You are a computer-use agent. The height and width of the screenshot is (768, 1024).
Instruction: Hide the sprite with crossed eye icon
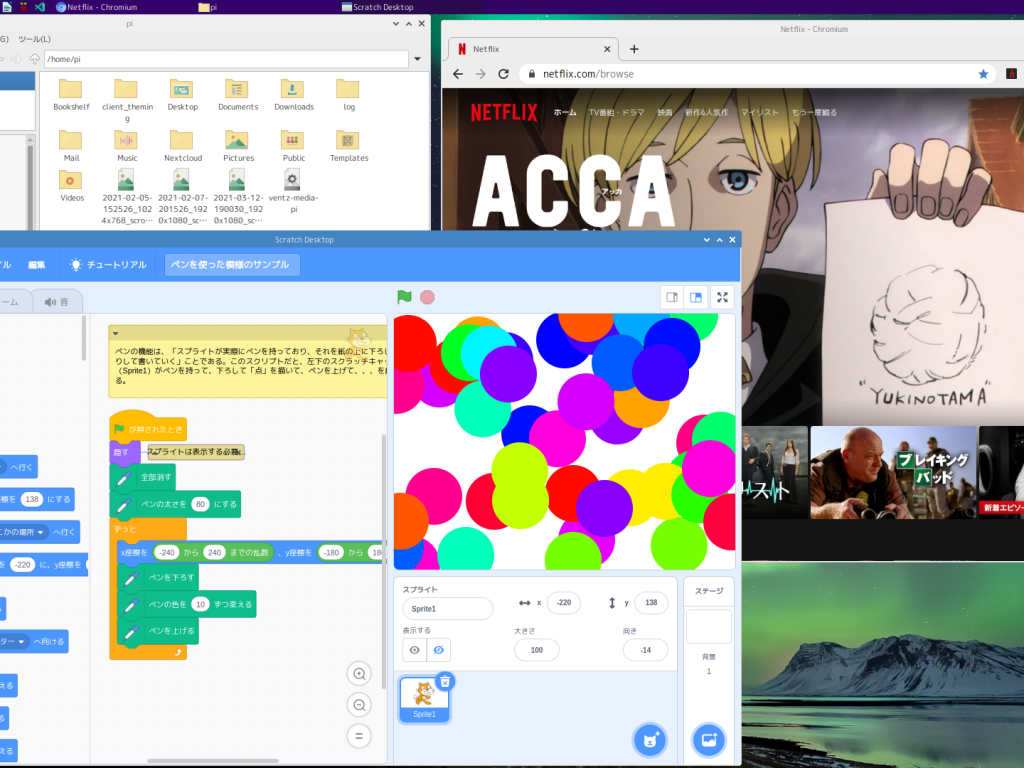[x=439, y=650]
